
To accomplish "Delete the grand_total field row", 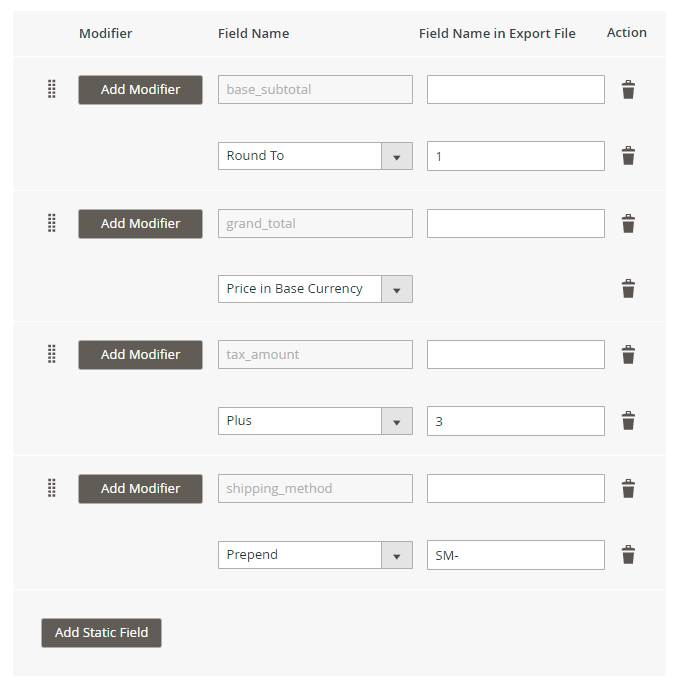I will coord(628,224).
